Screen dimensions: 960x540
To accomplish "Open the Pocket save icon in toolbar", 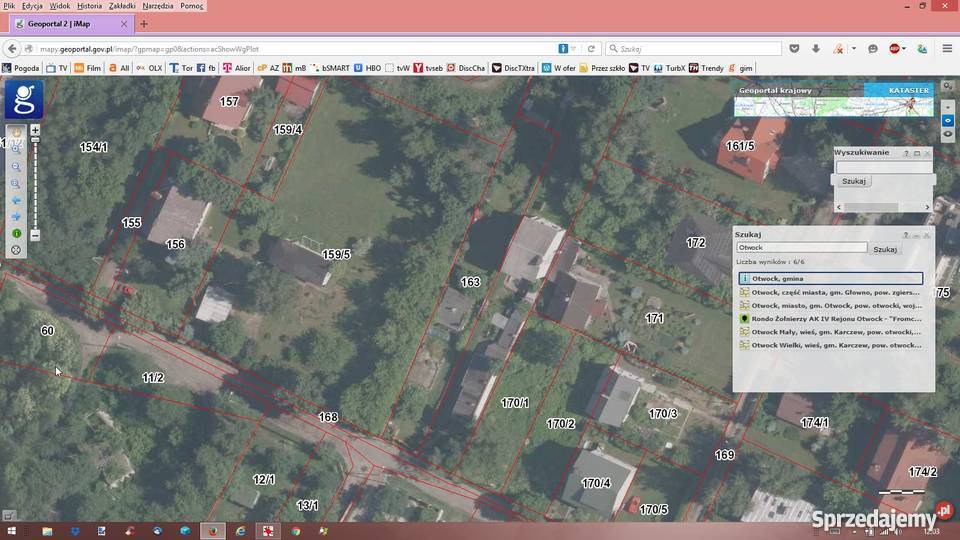I will click(794, 48).
